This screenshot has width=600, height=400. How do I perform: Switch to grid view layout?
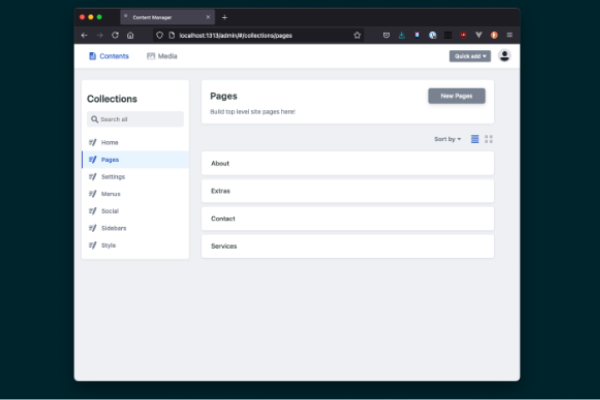click(x=489, y=139)
